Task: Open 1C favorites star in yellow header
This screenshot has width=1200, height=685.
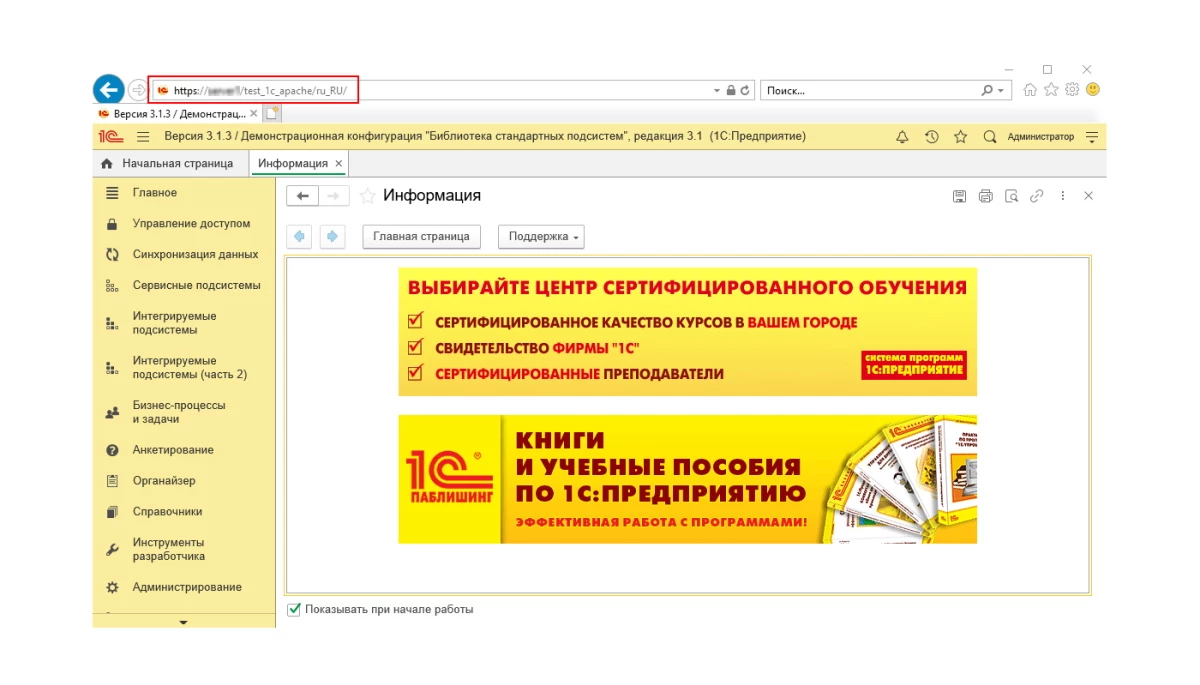Action: (961, 137)
